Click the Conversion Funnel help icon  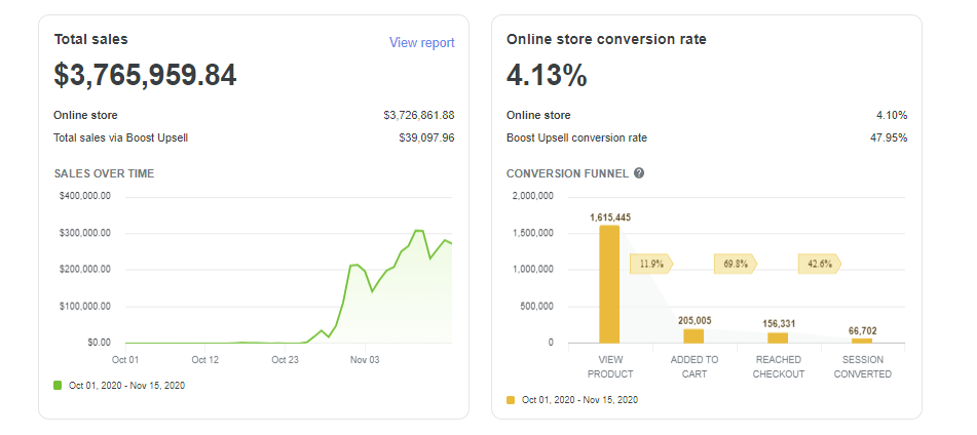(639, 173)
